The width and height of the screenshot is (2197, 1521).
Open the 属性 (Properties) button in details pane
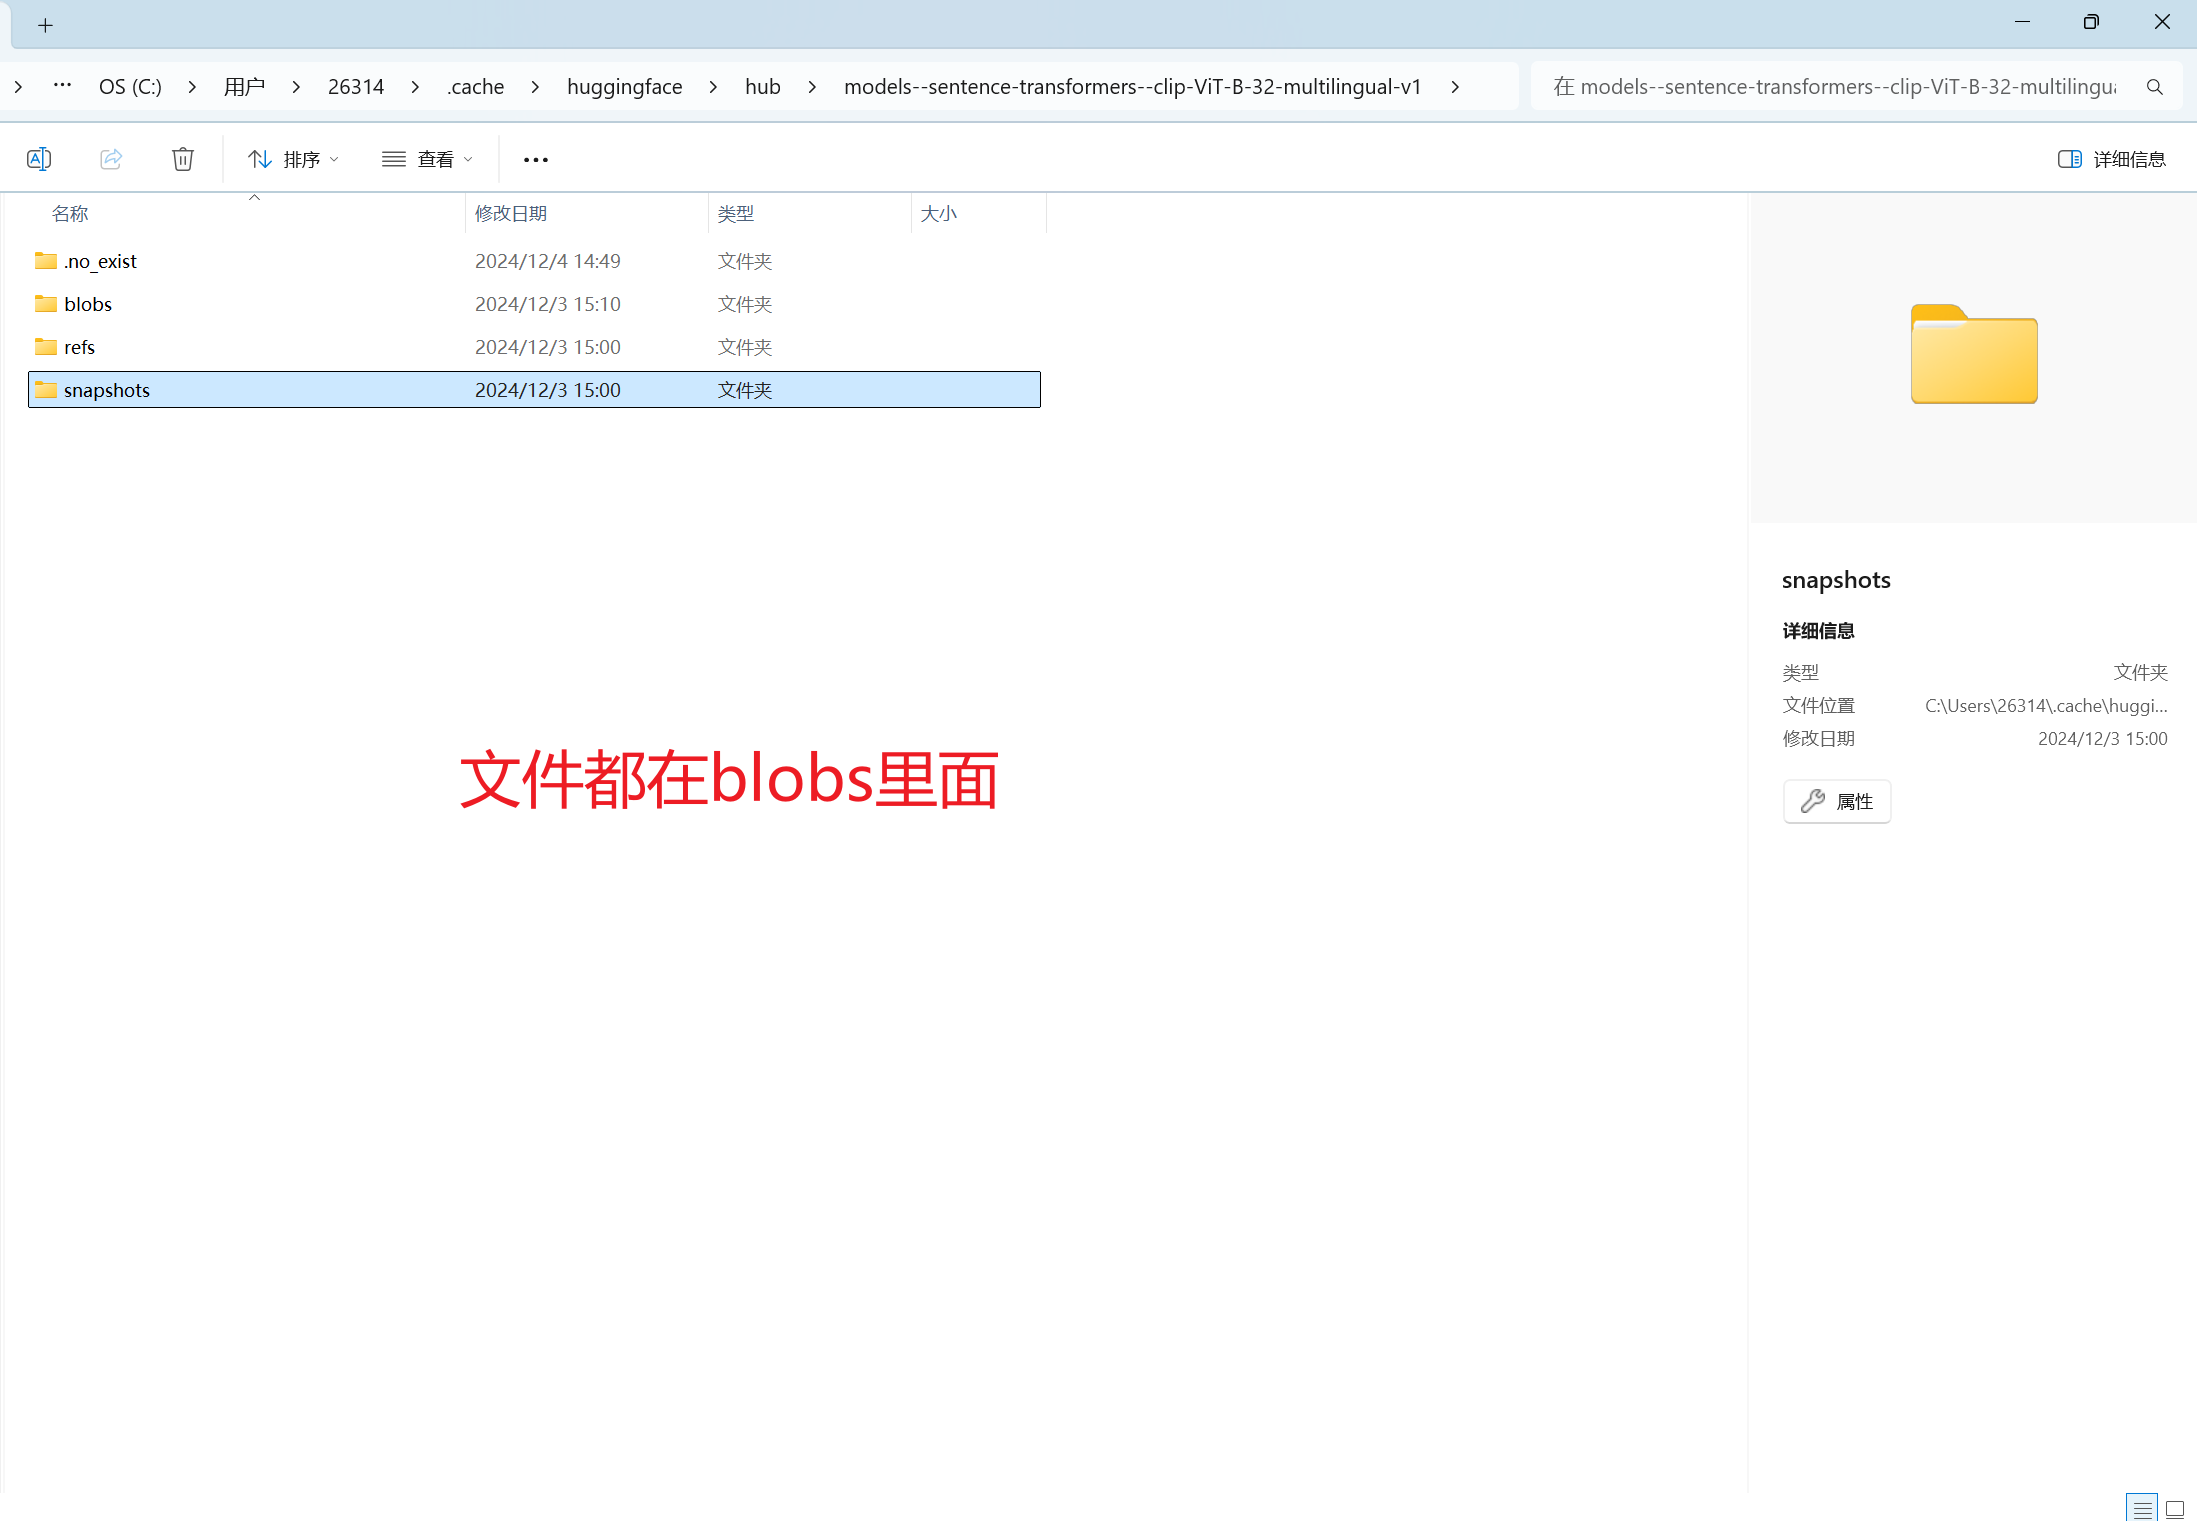tap(1836, 801)
